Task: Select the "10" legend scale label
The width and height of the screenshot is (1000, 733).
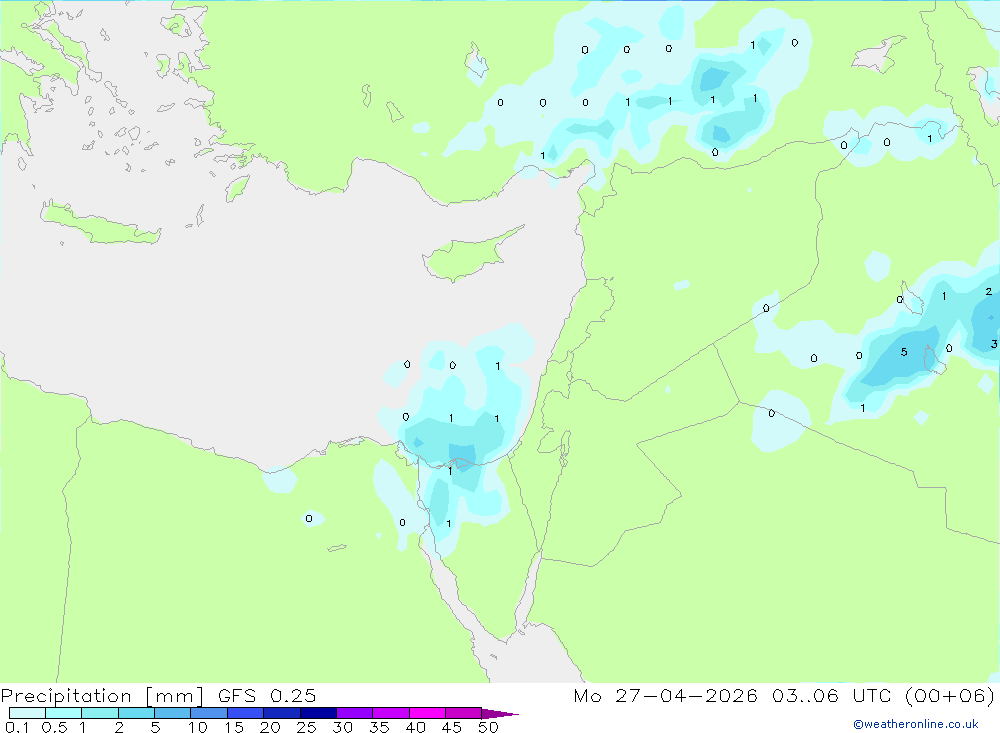Action: pyautogui.click(x=198, y=727)
